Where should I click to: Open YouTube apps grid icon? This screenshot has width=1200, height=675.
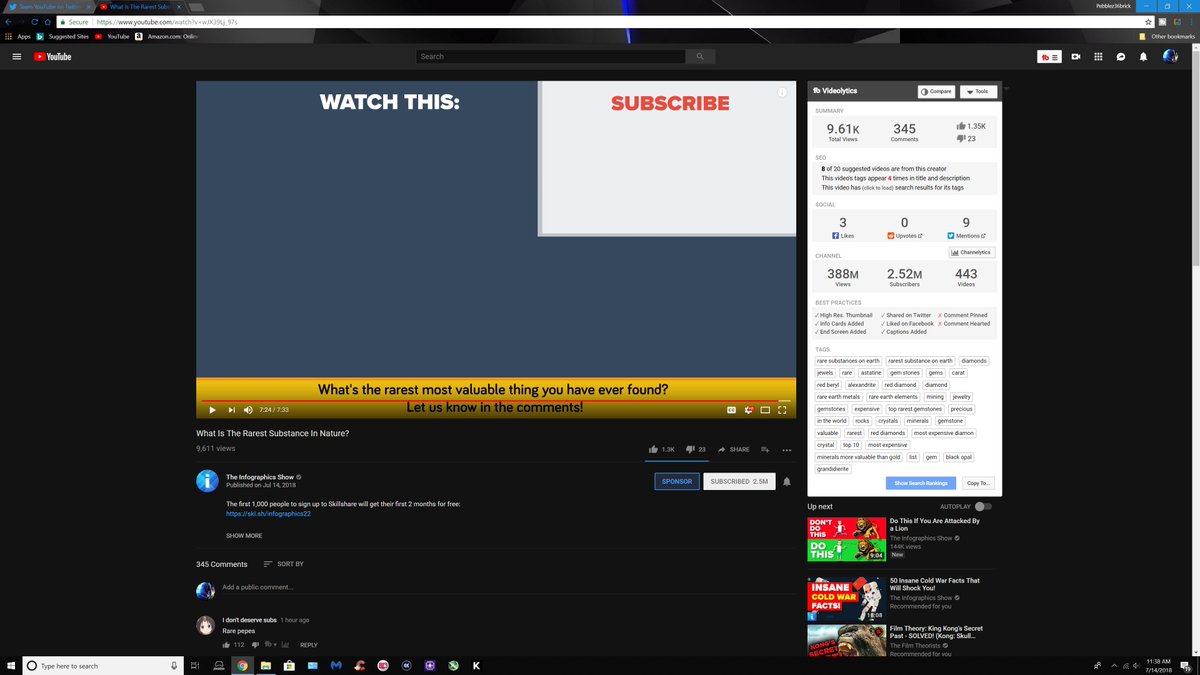point(1098,57)
